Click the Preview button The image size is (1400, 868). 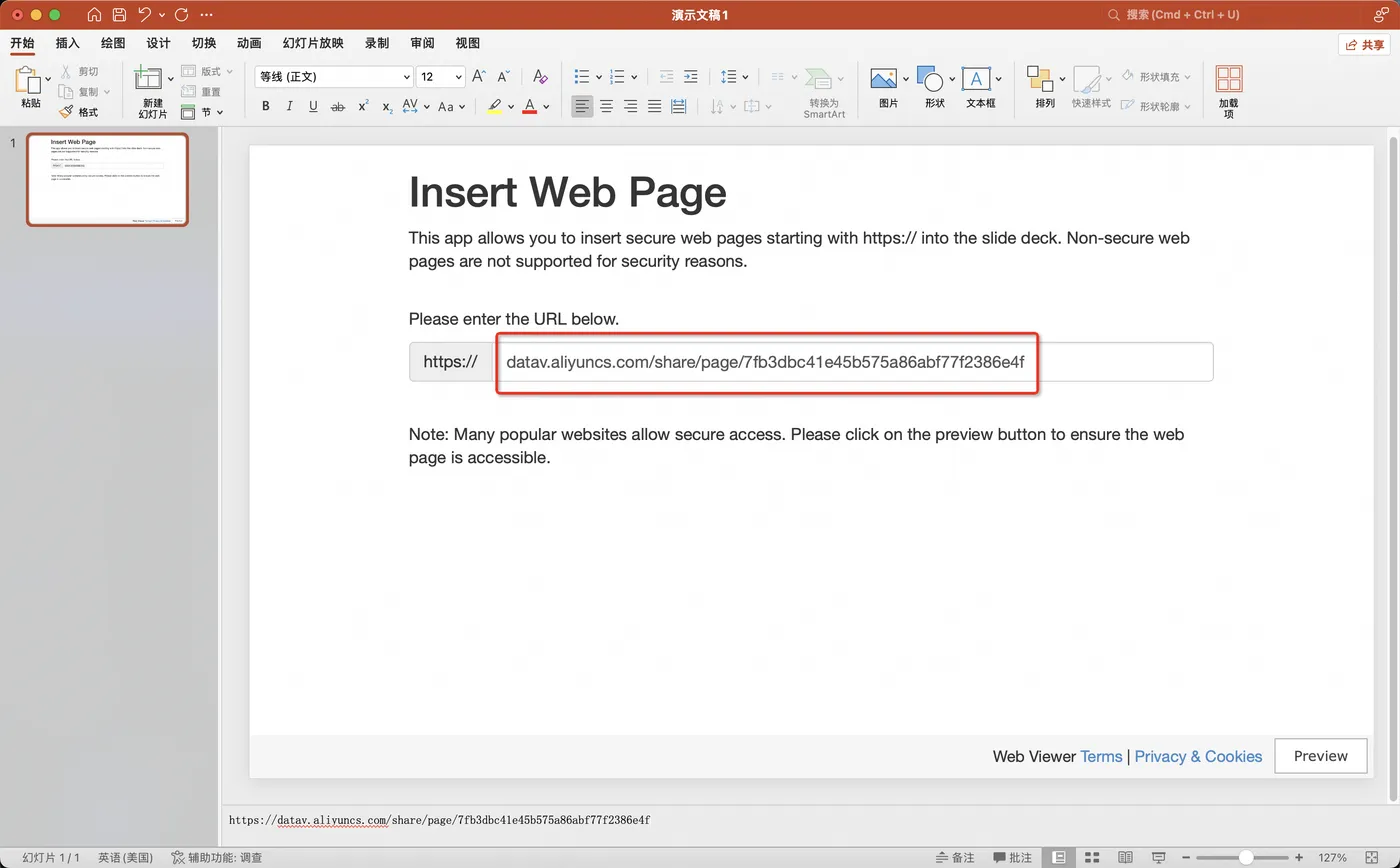(x=1321, y=756)
